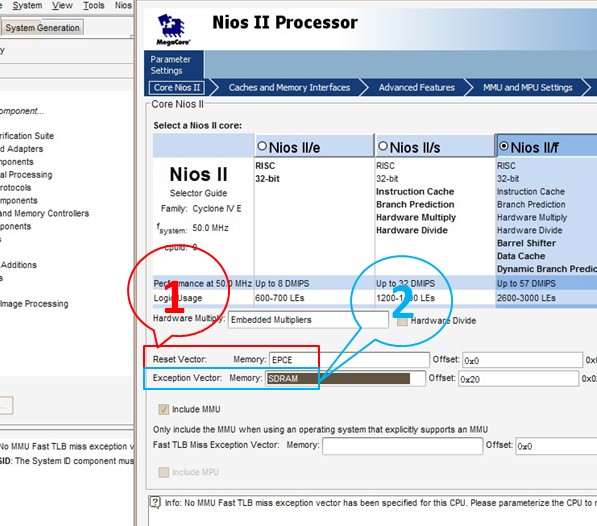
Task: Select the Memory Controllers library item
Action: point(44,214)
